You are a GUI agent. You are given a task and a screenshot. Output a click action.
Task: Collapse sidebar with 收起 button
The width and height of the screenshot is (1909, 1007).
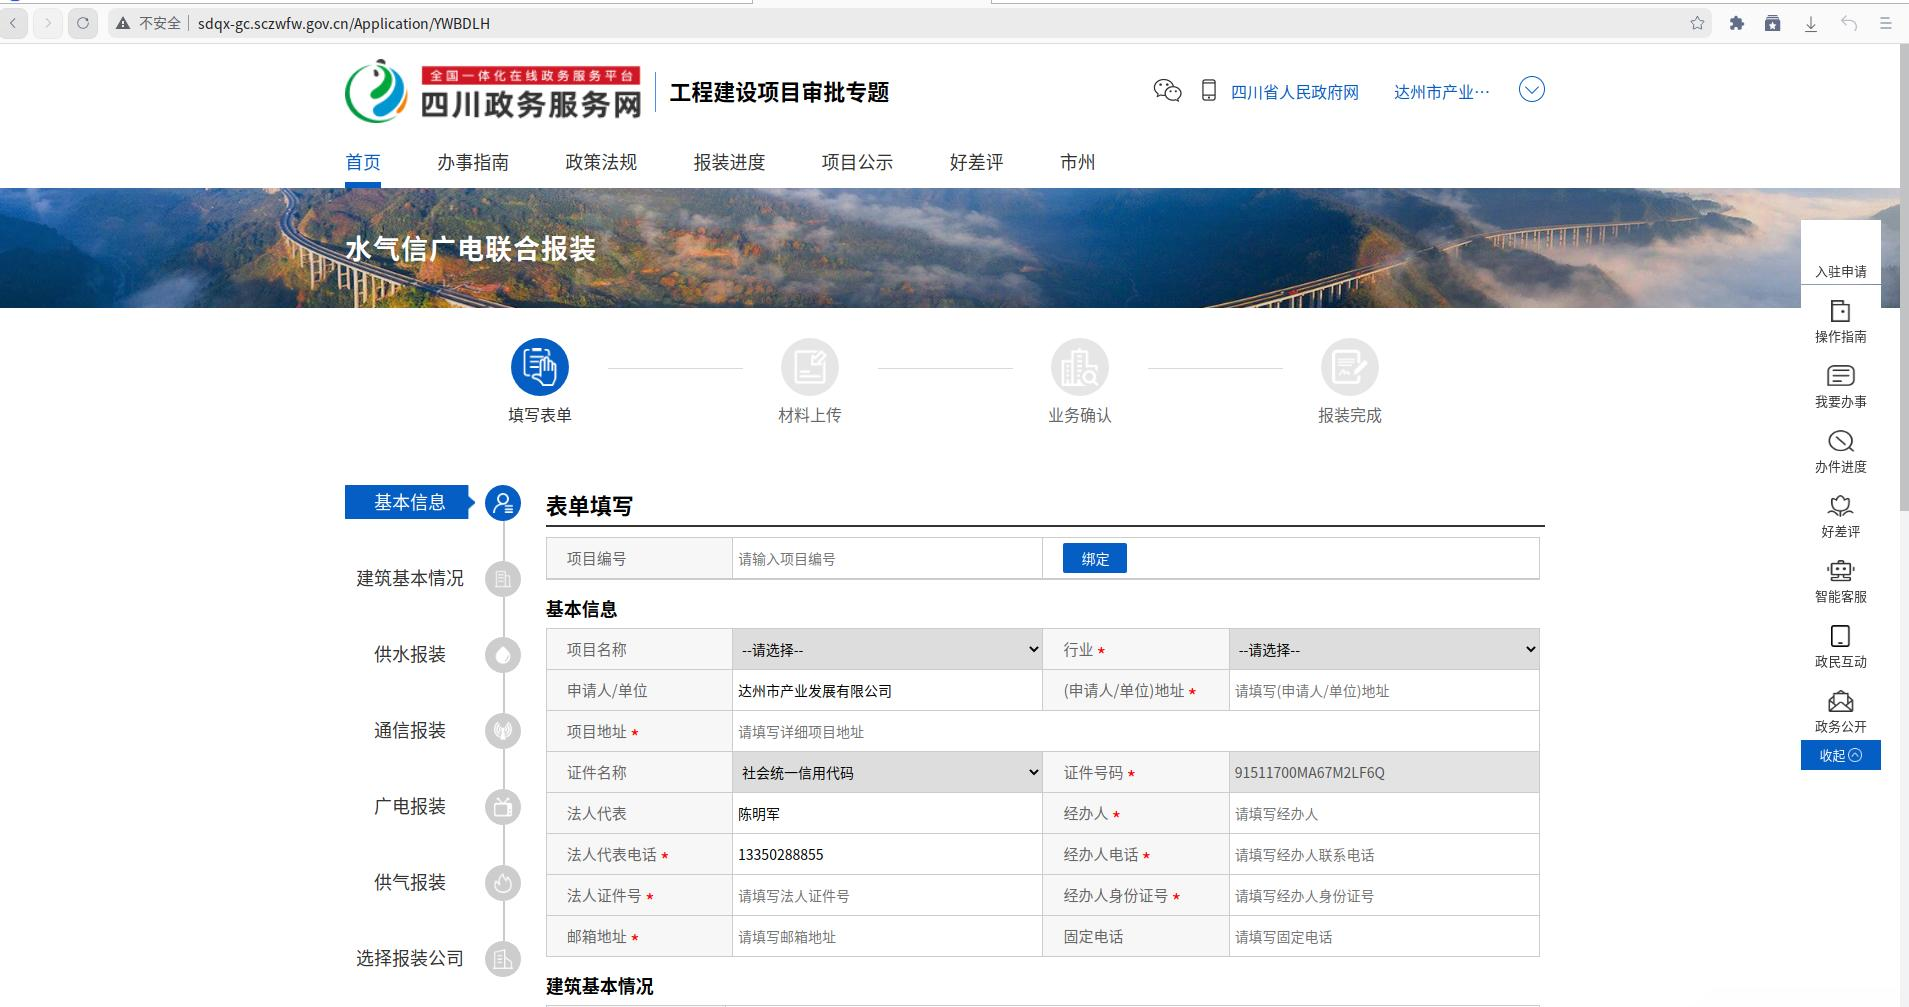pos(1840,756)
